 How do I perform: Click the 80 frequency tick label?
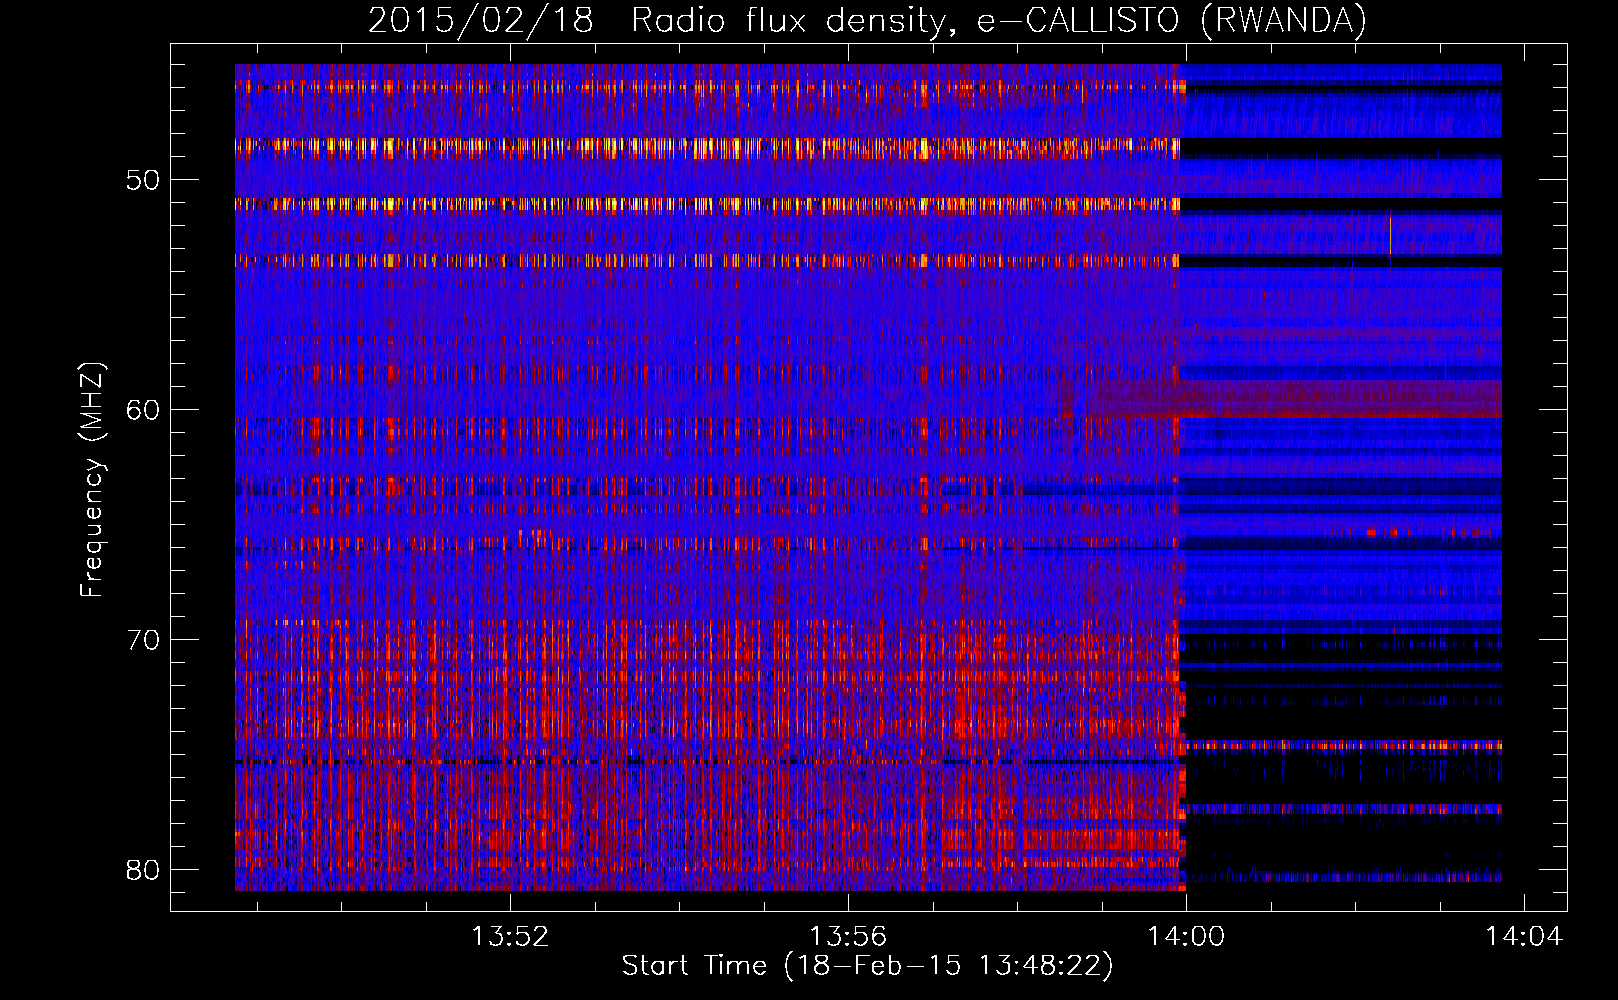coord(143,870)
